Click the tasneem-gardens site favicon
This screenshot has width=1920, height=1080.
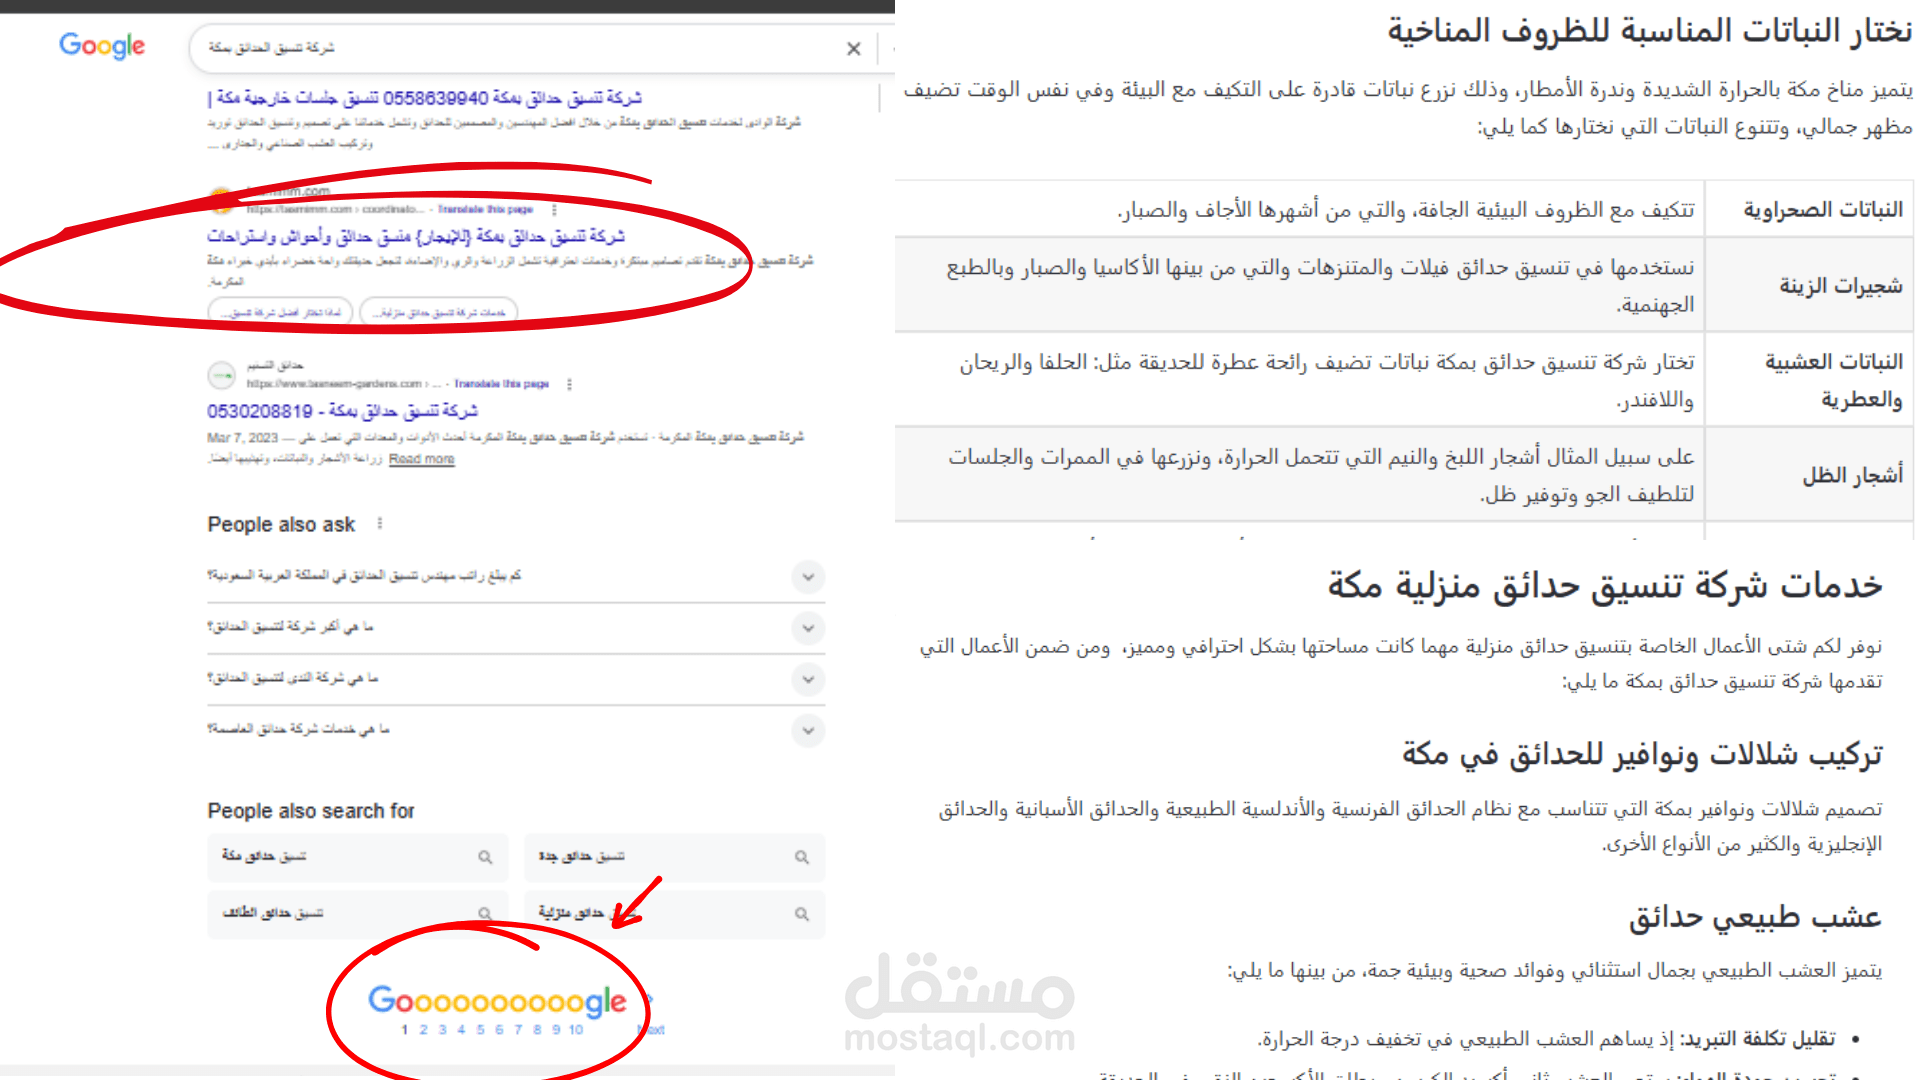point(221,376)
